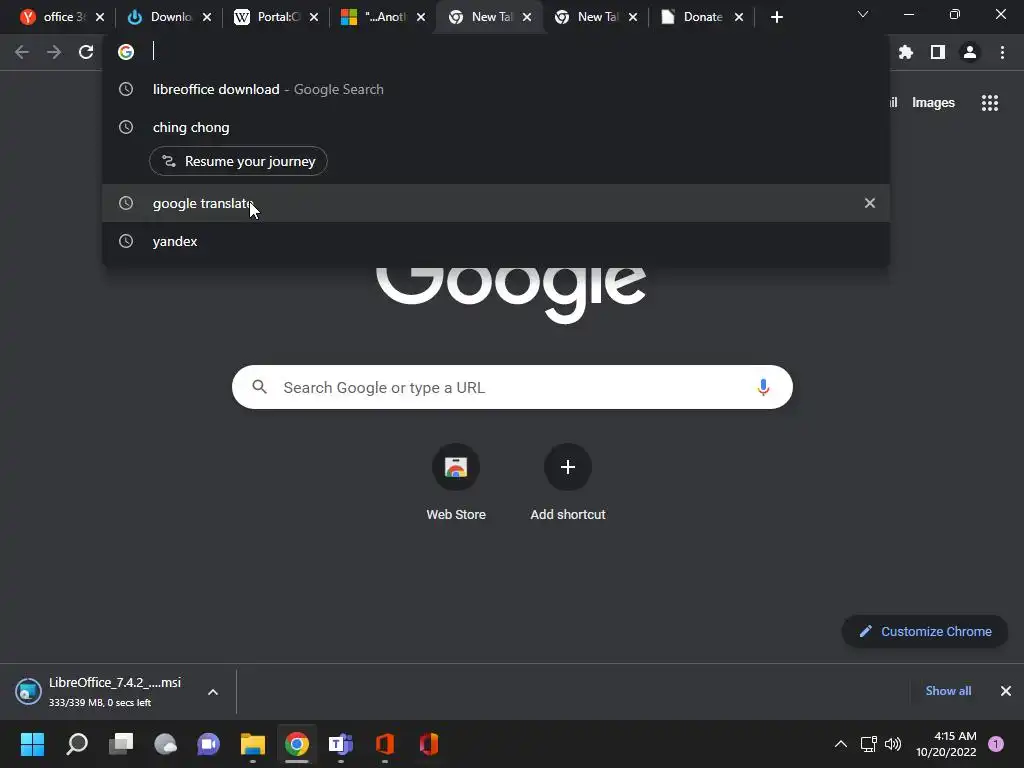Switch to the second New Tab

(x=588, y=17)
